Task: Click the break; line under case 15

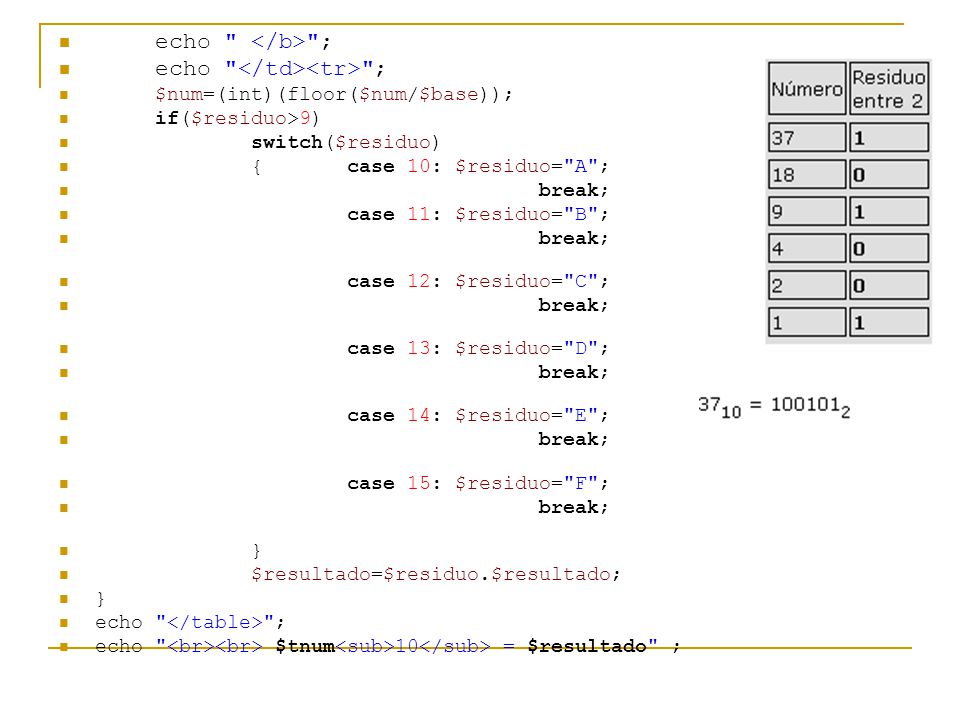Action: coord(573,507)
